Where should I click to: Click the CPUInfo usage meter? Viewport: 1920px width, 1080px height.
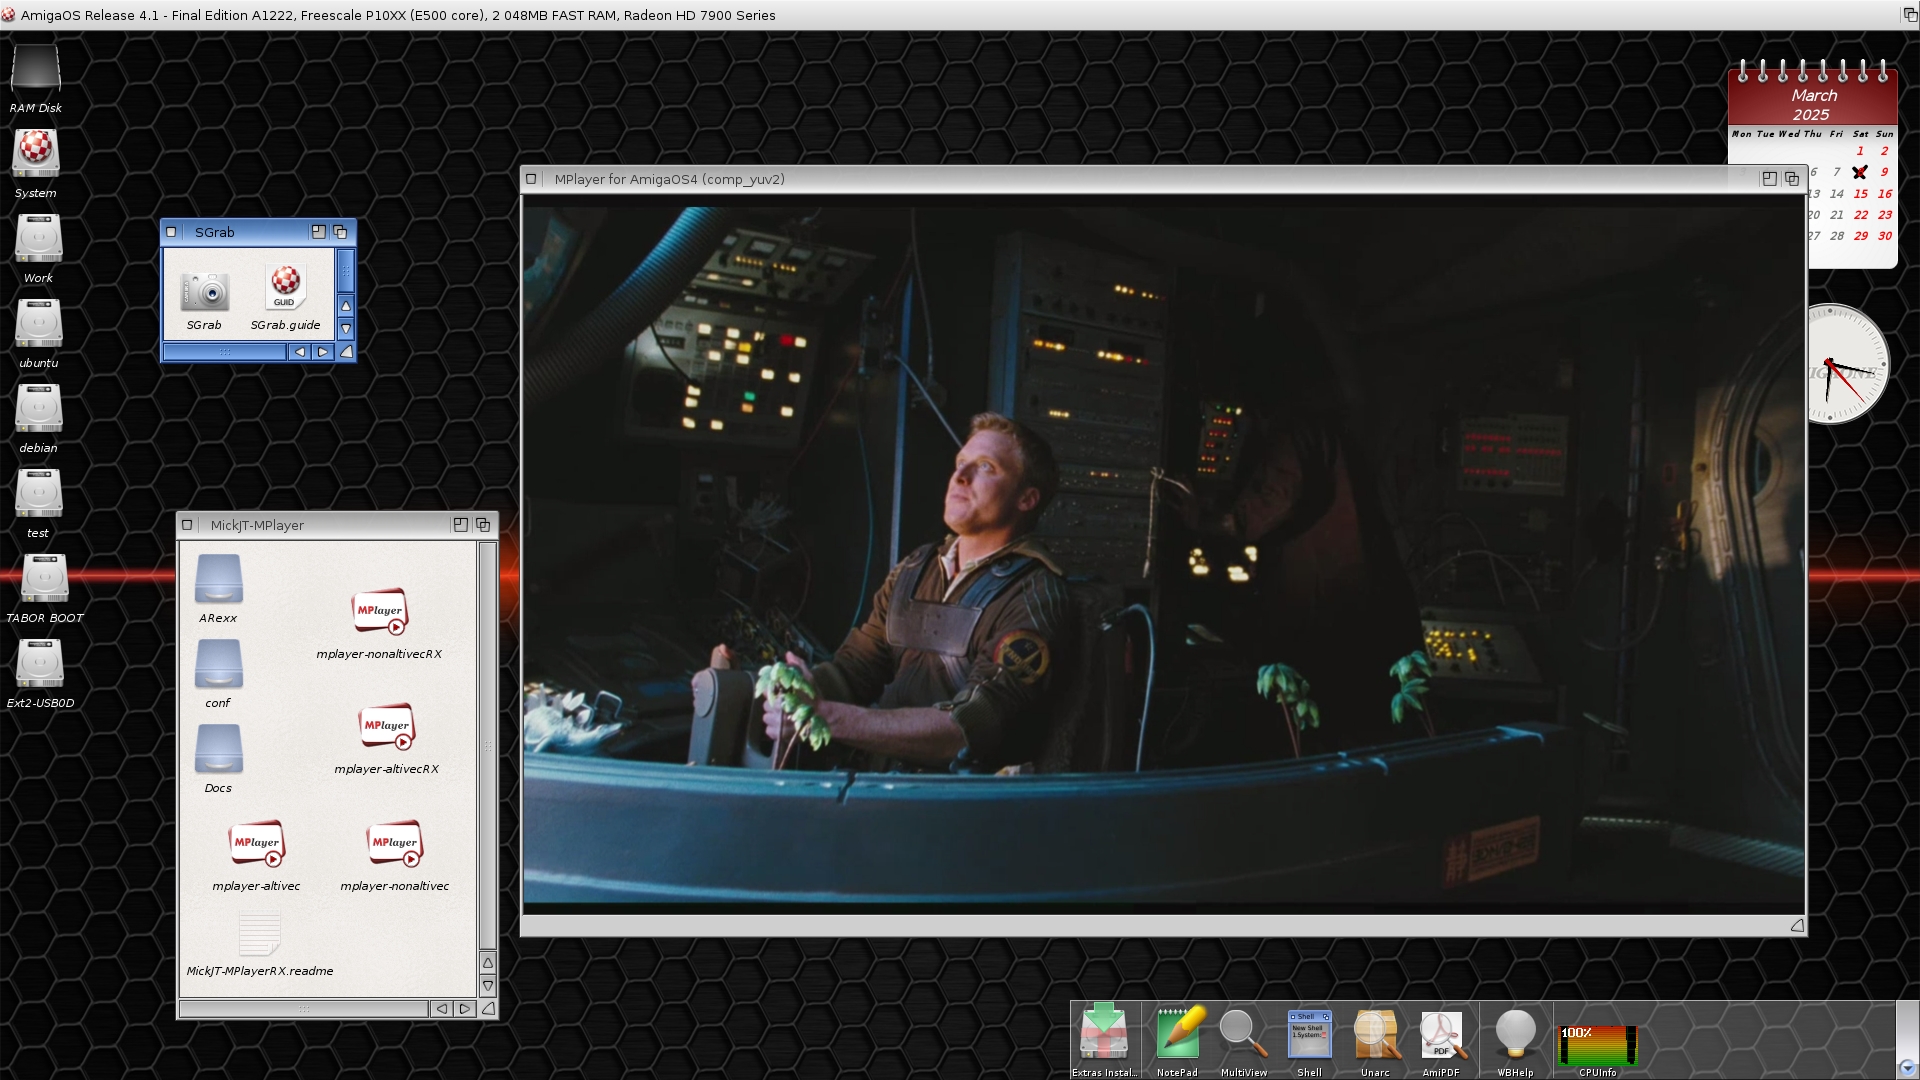(x=1597, y=1044)
